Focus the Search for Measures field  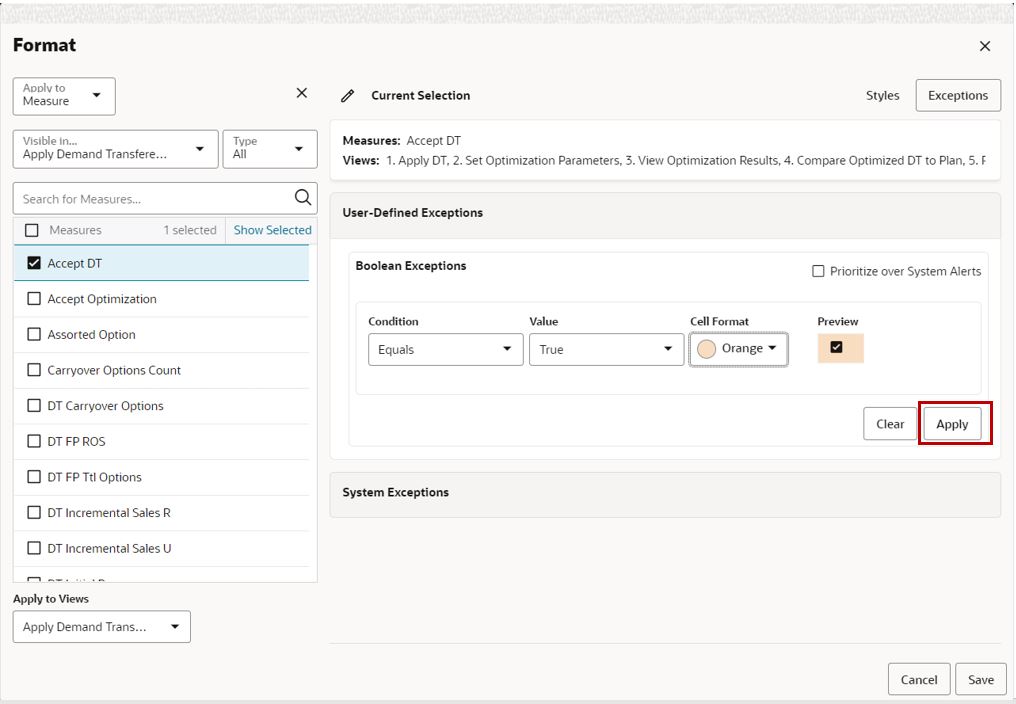154,198
